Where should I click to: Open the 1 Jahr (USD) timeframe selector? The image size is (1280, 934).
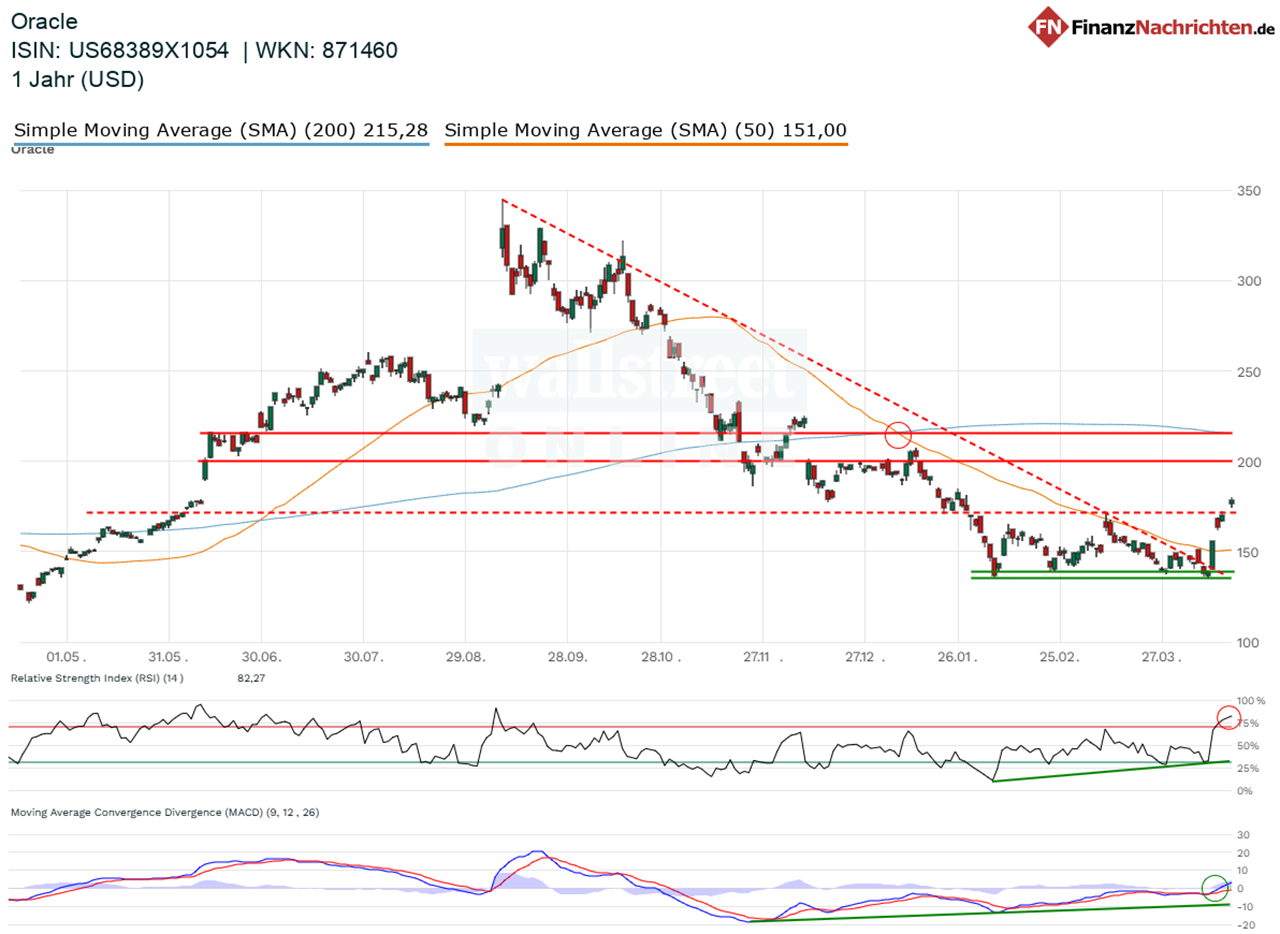click(x=78, y=80)
